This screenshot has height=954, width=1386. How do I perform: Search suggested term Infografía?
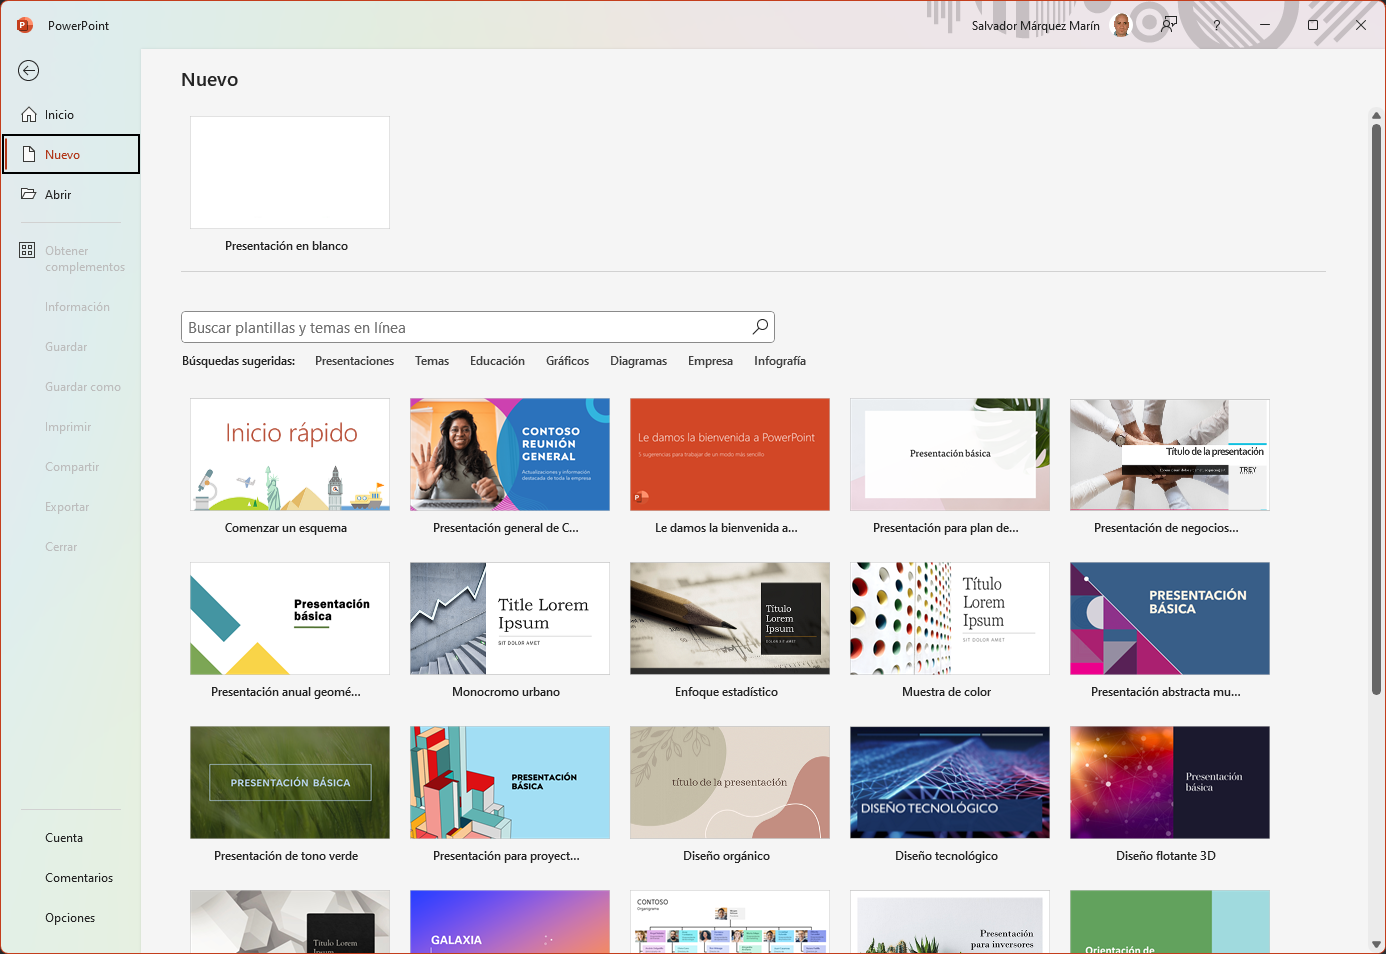(780, 361)
